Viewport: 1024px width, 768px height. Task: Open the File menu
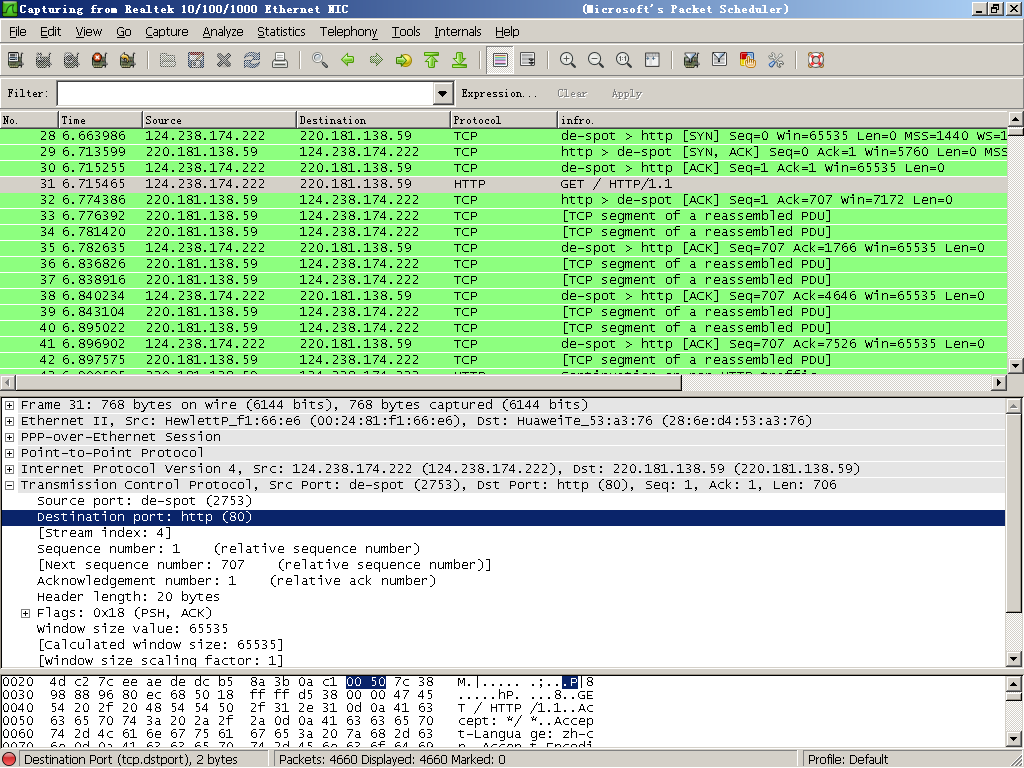coord(18,31)
